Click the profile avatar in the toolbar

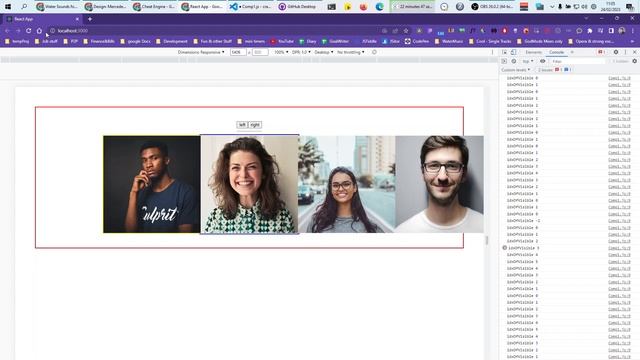pos(622,31)
